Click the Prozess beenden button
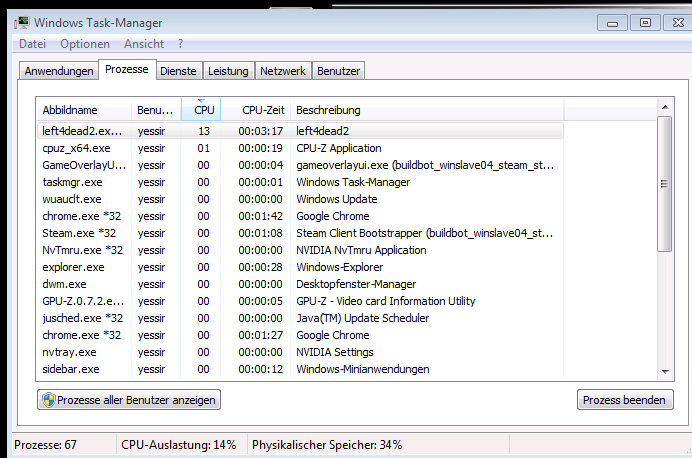 tap(625, 400)
